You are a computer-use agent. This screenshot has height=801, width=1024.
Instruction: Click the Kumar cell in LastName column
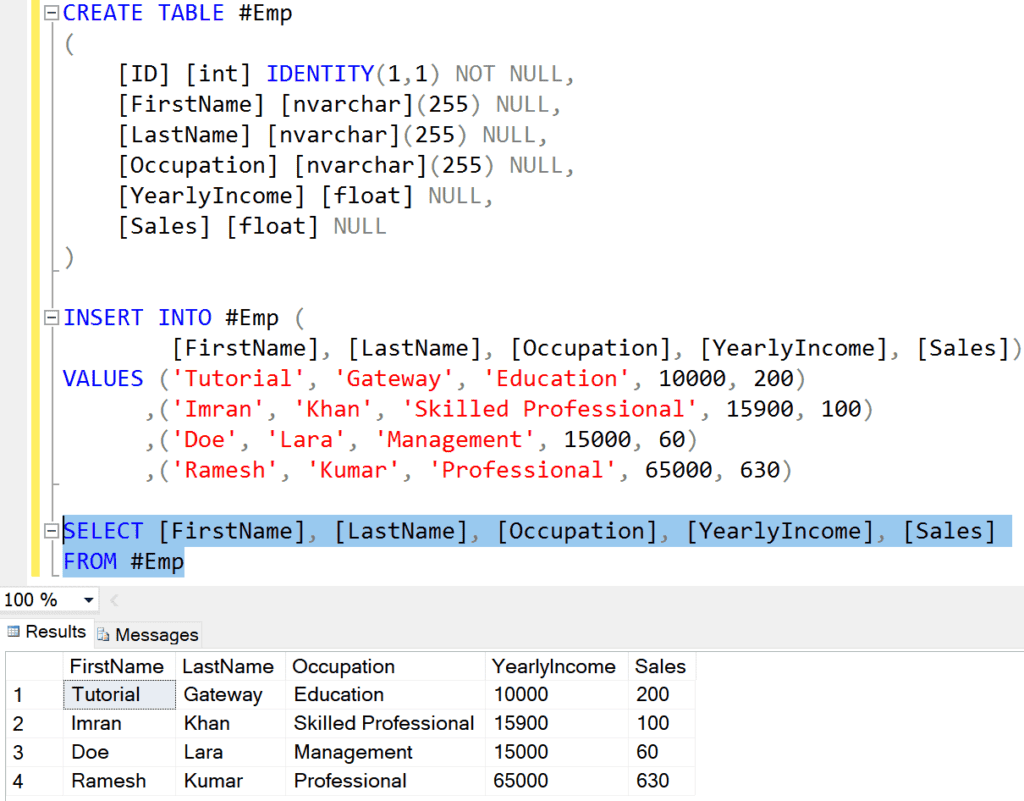(211, 781)
